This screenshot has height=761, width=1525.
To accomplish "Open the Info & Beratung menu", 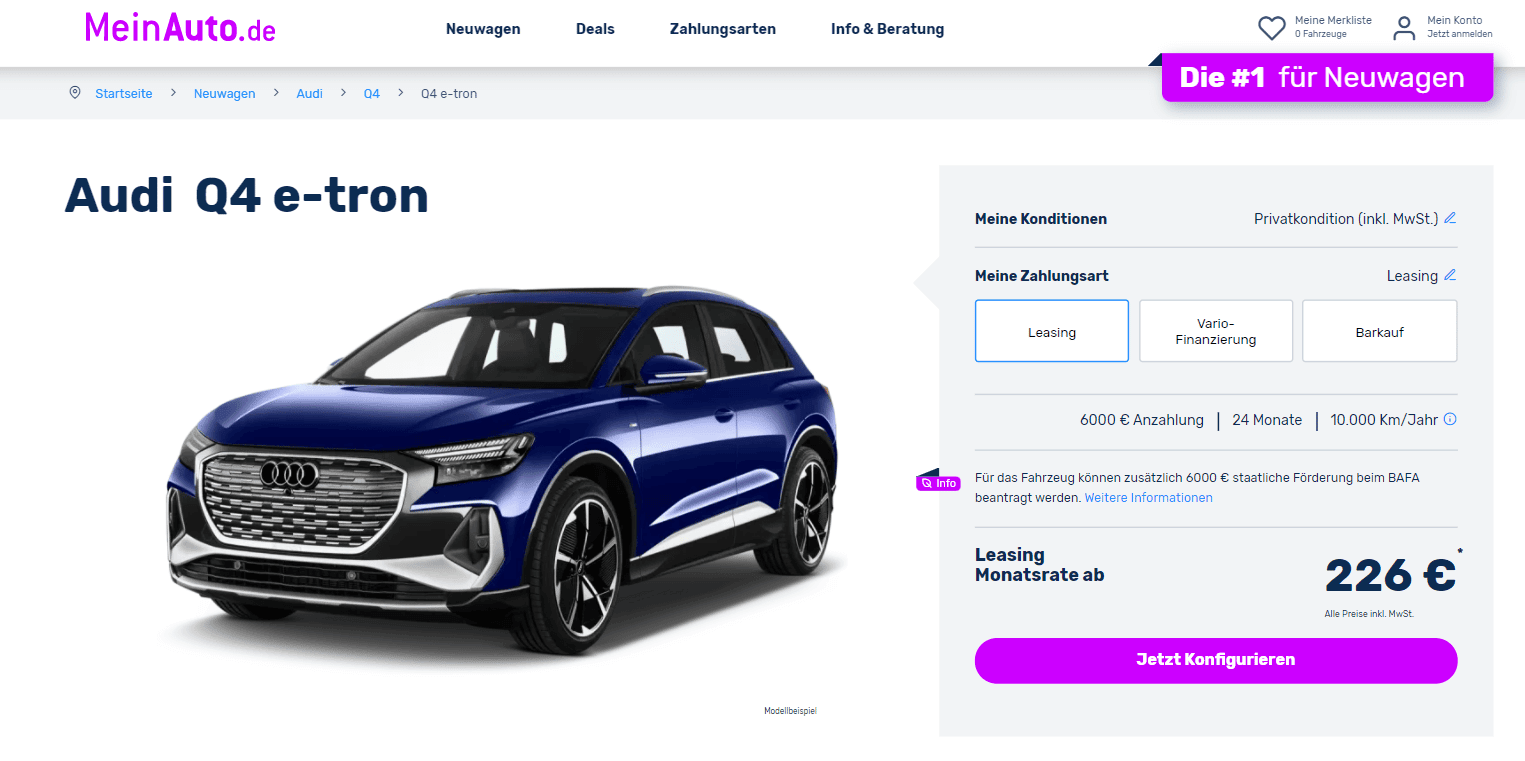I will click(887, 29).
